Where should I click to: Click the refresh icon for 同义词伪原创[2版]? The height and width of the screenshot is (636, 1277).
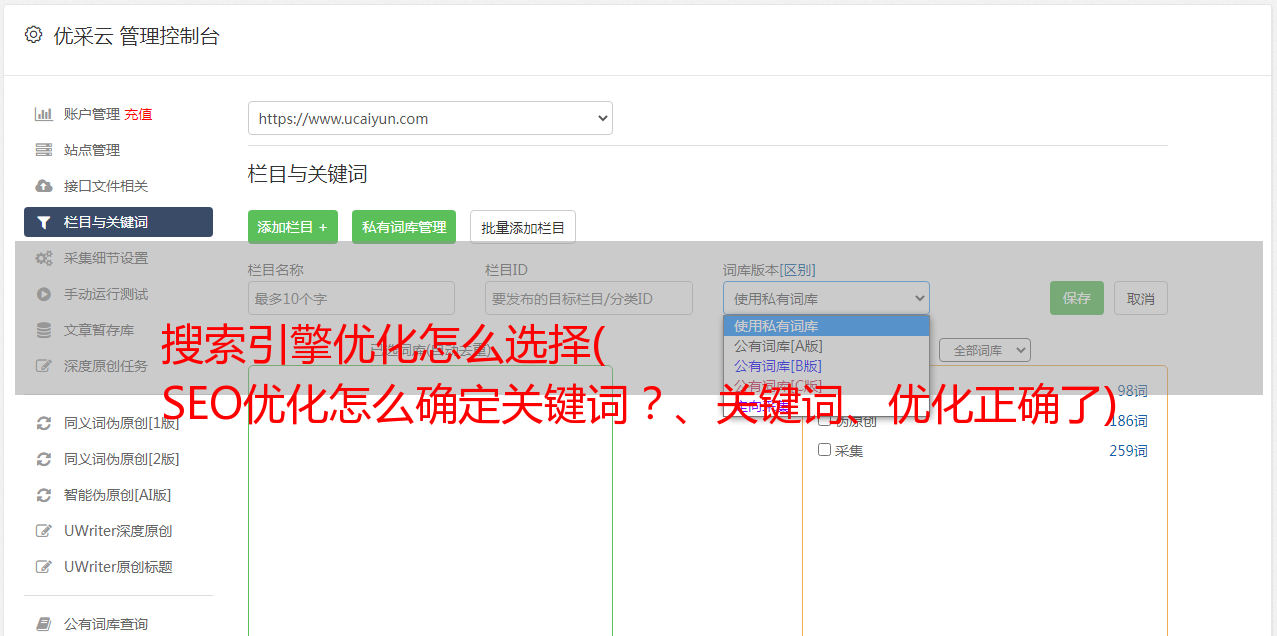click(44, 459)
